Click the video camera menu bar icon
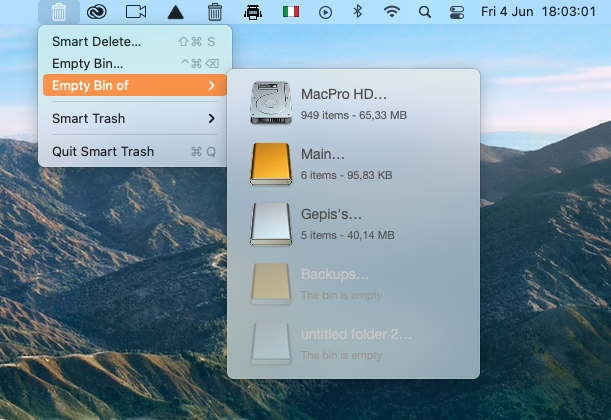This screenshot has height=420, width=611. (x=136, y=12)
